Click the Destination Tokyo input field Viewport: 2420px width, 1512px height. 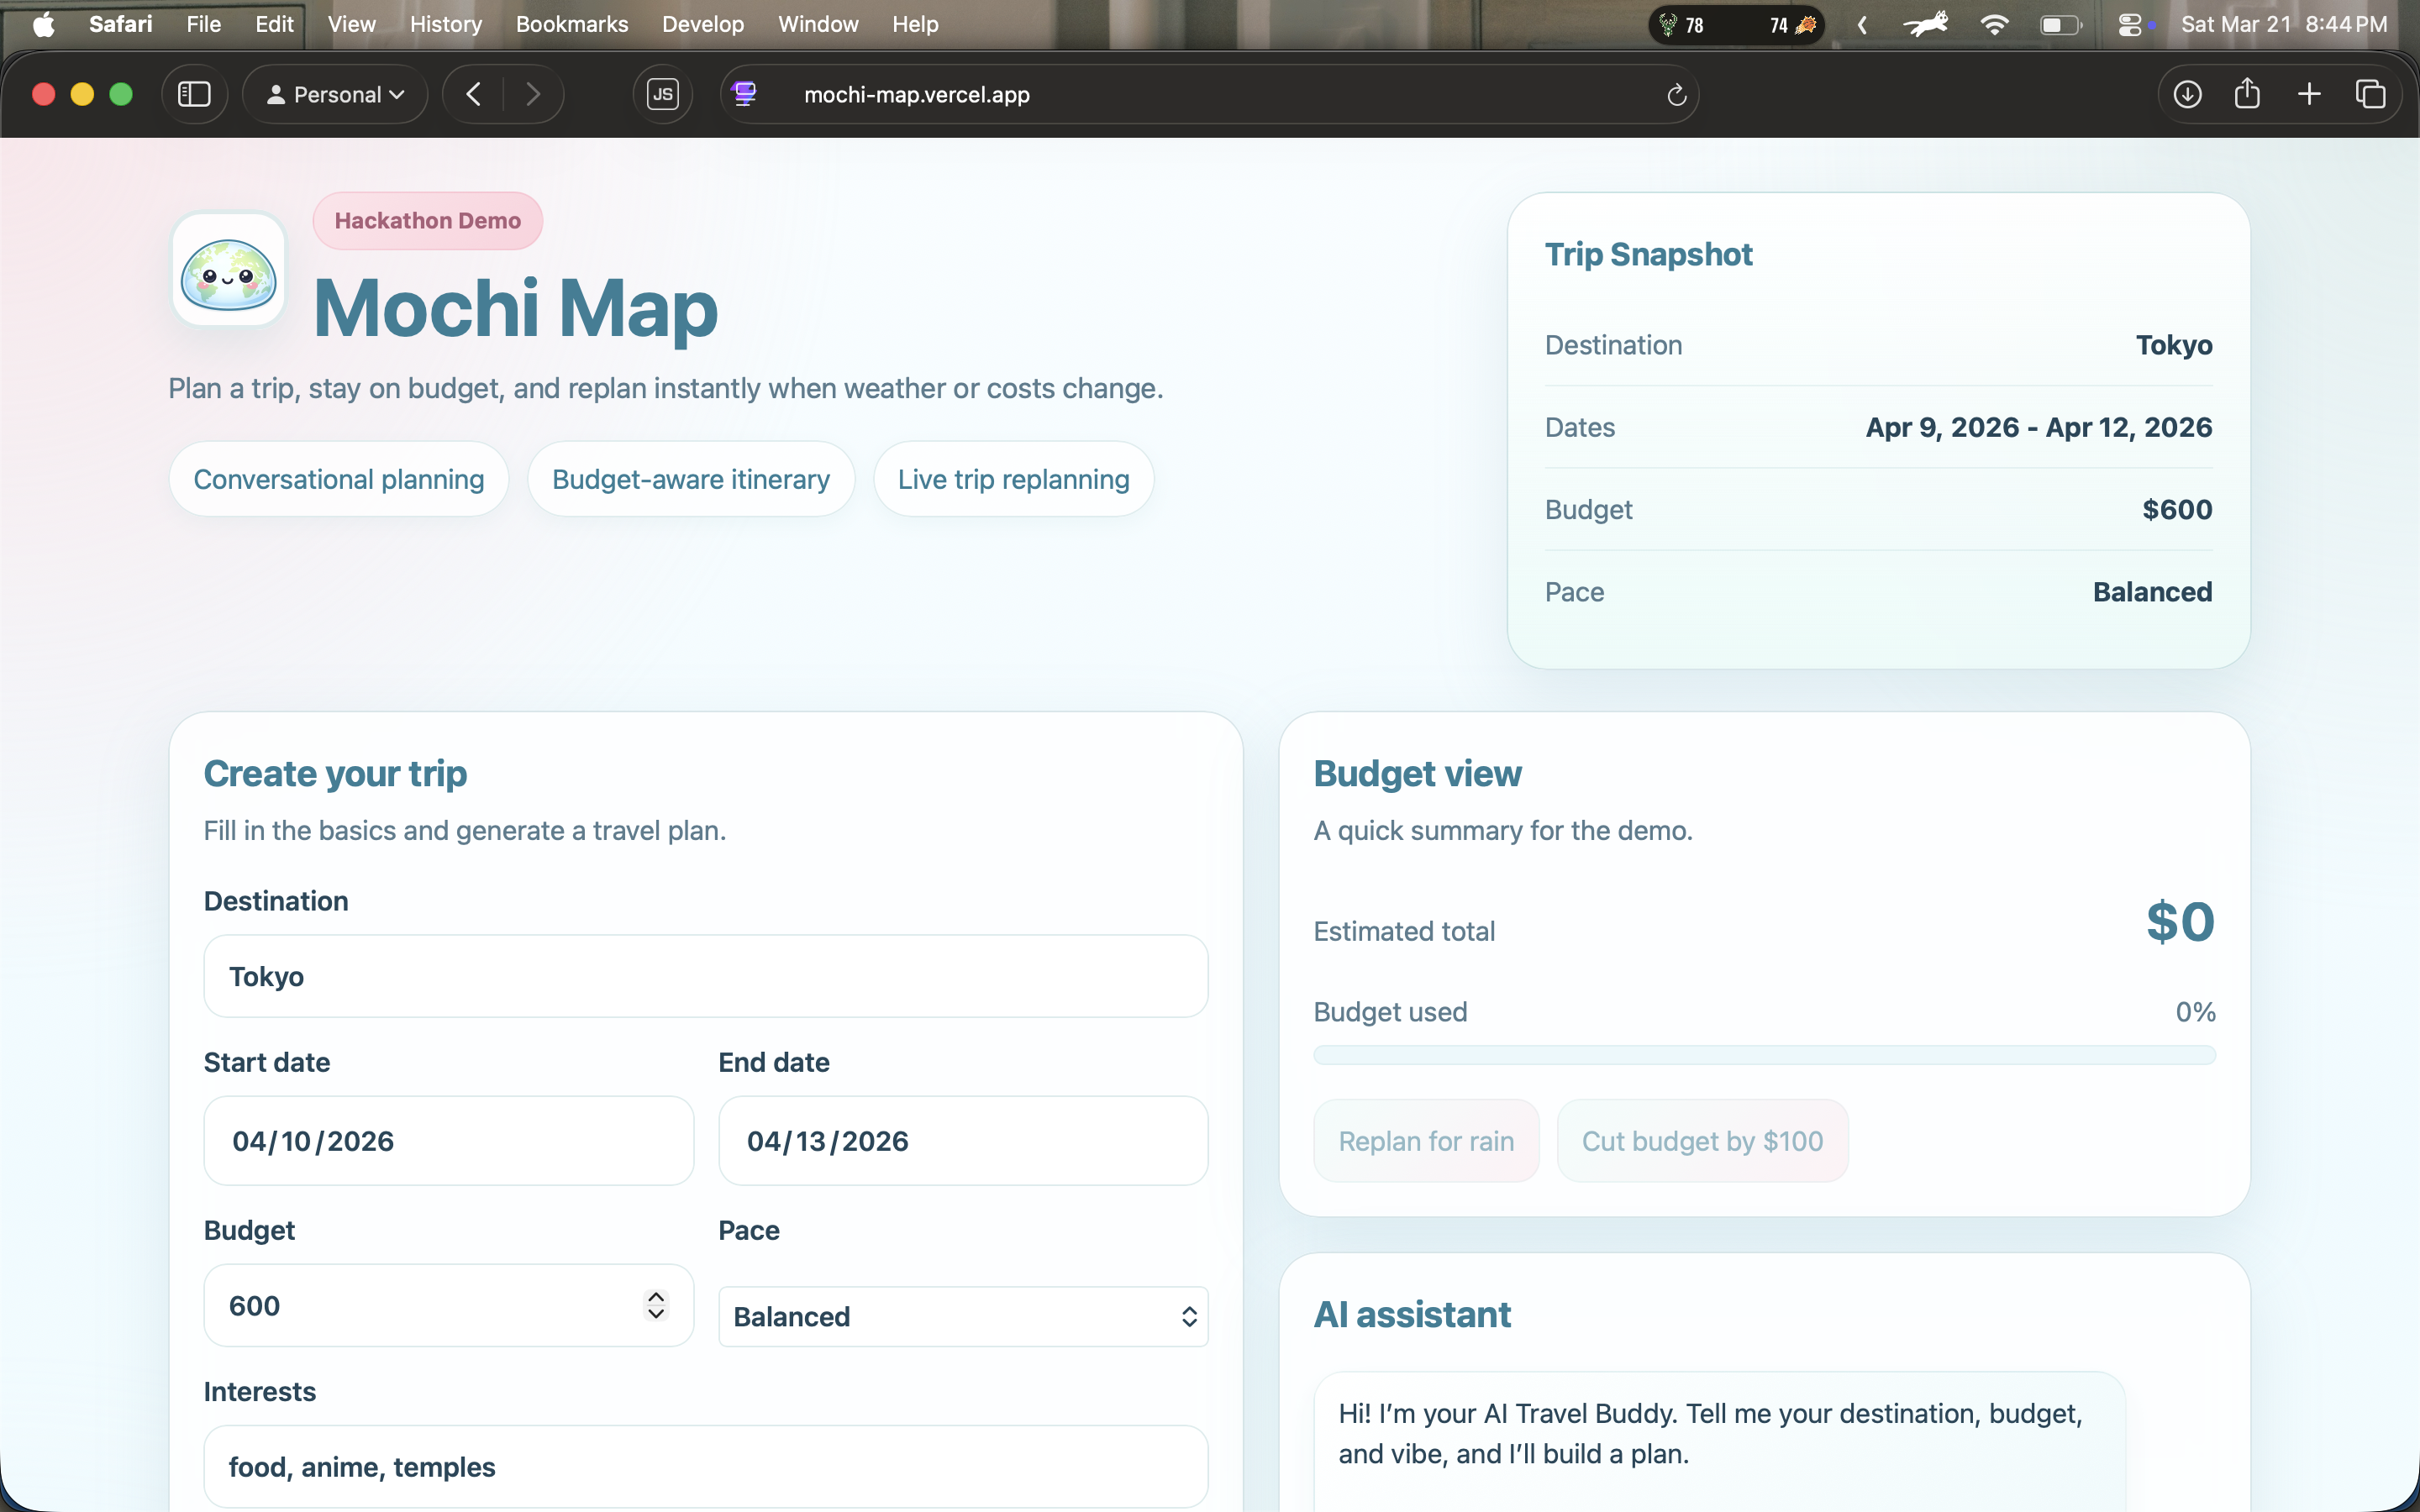point(705,976)
